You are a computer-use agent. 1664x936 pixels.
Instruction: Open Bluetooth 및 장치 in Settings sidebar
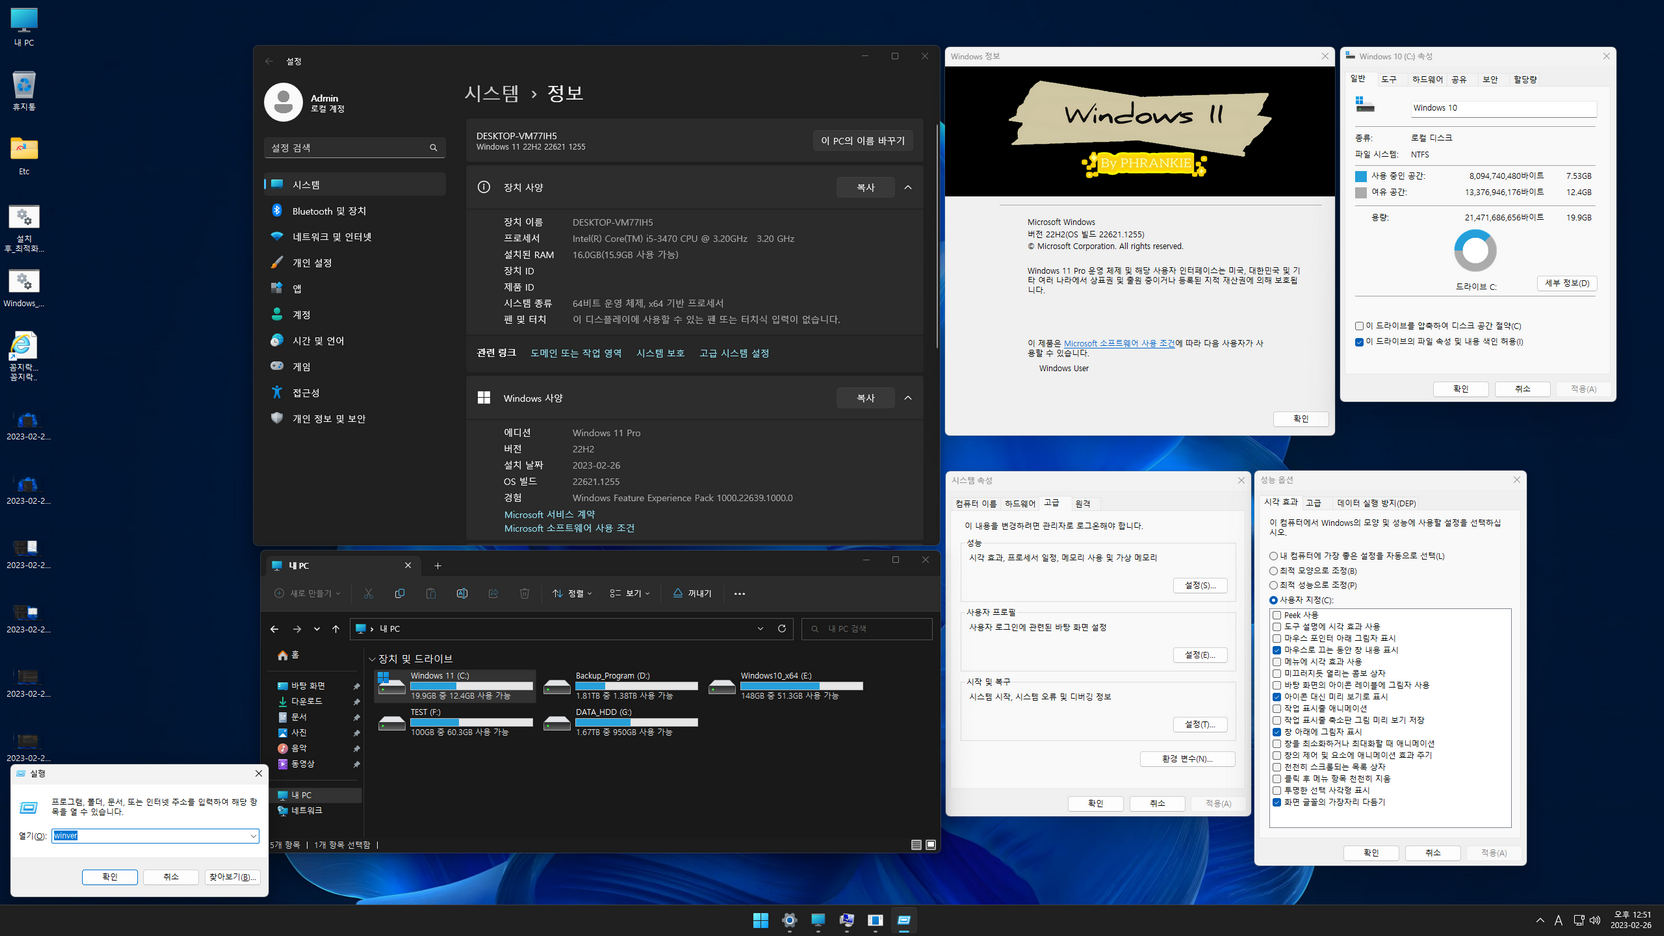coord(355,211)
